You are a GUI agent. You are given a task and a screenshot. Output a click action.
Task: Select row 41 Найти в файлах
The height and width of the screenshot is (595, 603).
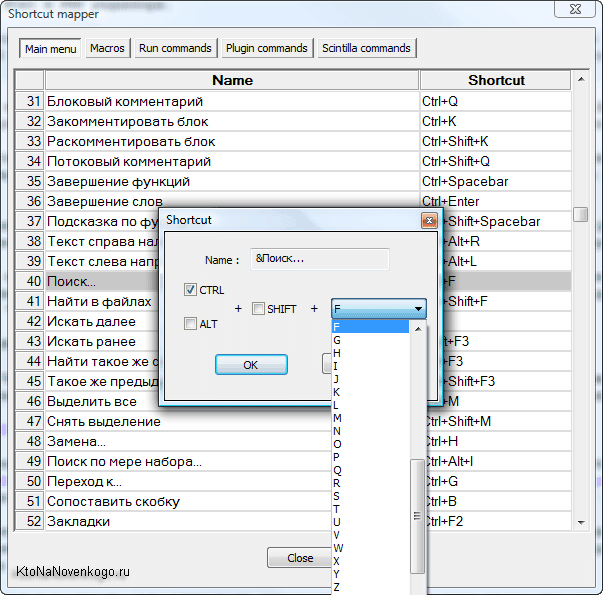tap(102, 302)
